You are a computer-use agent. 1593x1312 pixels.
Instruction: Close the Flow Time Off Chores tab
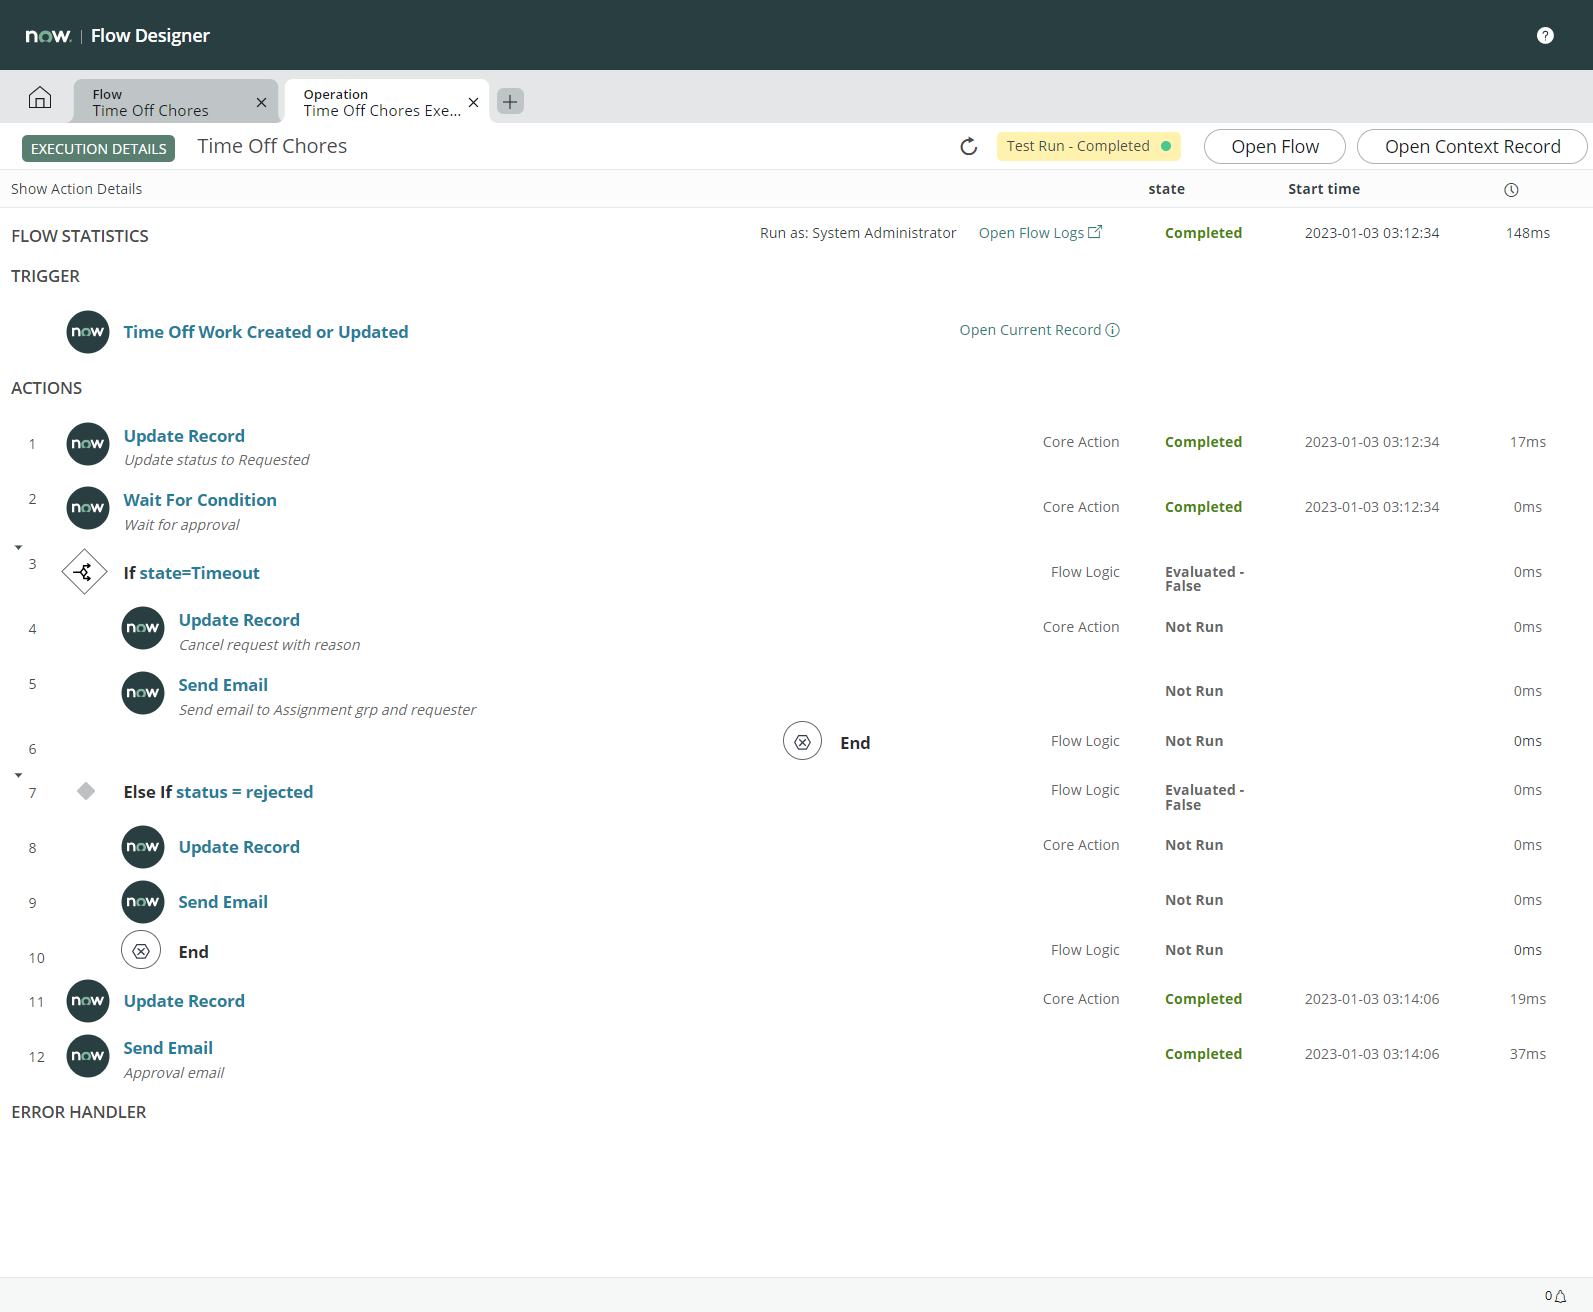pyautogui.click(x=261, y=103)
